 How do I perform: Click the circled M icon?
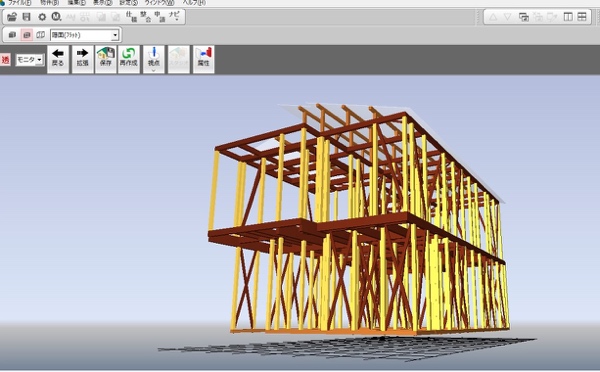click(56, 17)
